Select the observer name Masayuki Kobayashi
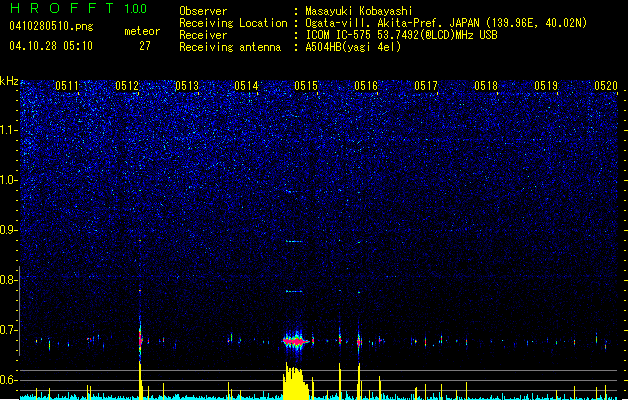 (x=359, y=11)
